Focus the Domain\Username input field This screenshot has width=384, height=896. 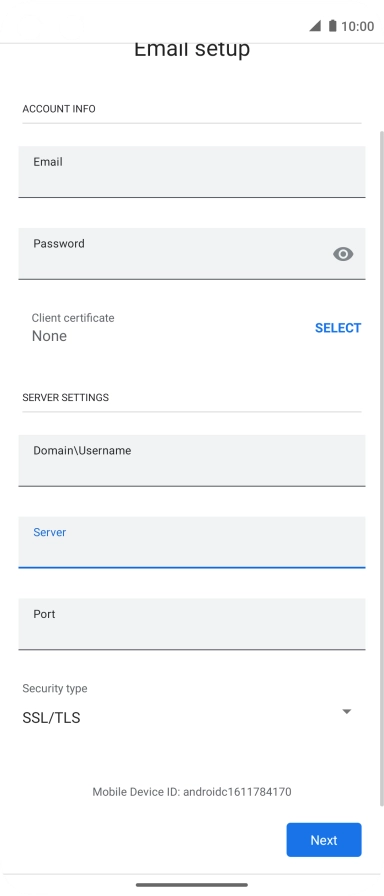[x=192, y=461]
